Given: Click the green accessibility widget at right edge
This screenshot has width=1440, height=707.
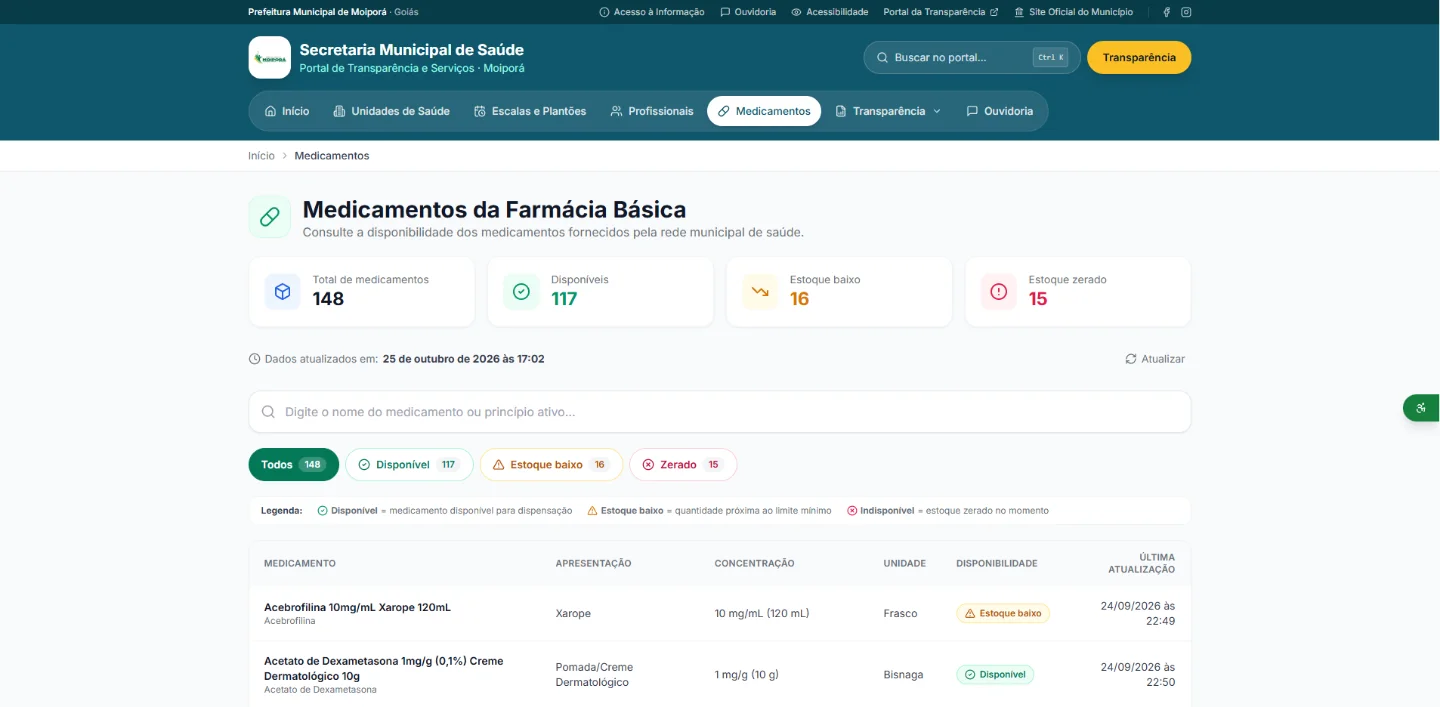Looking at the screenshot, I should [1421, 408].
